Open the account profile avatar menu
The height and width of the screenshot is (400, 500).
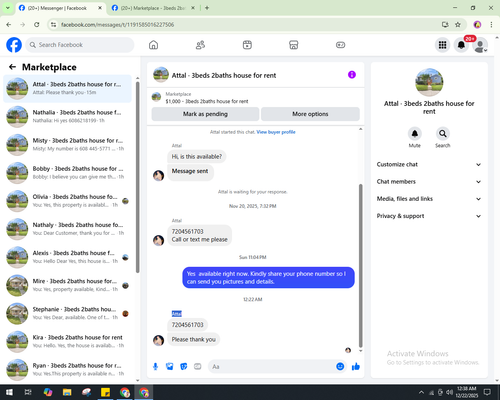click(x=480, y=45)
